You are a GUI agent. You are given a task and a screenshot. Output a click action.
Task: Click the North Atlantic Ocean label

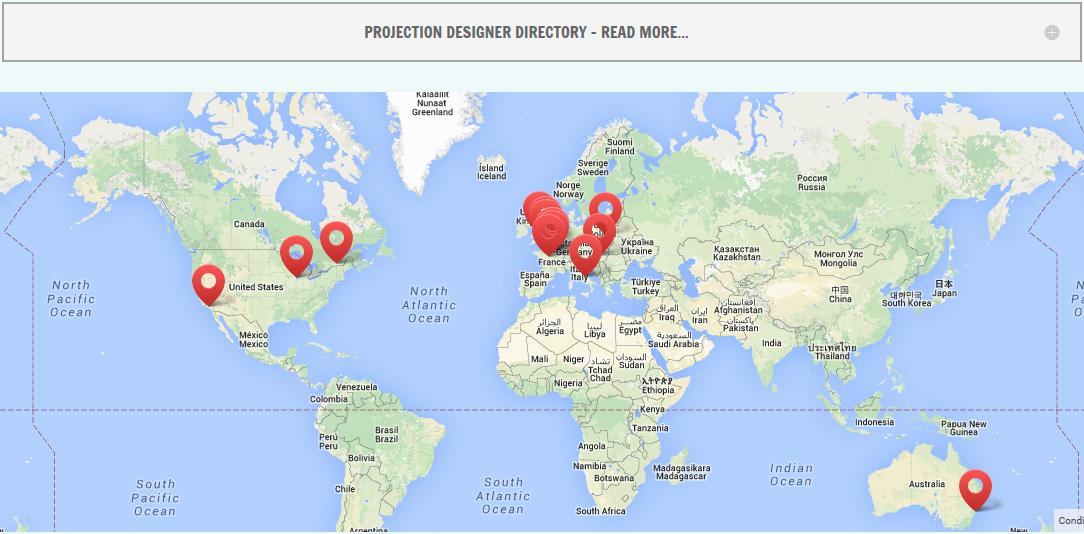429,305
